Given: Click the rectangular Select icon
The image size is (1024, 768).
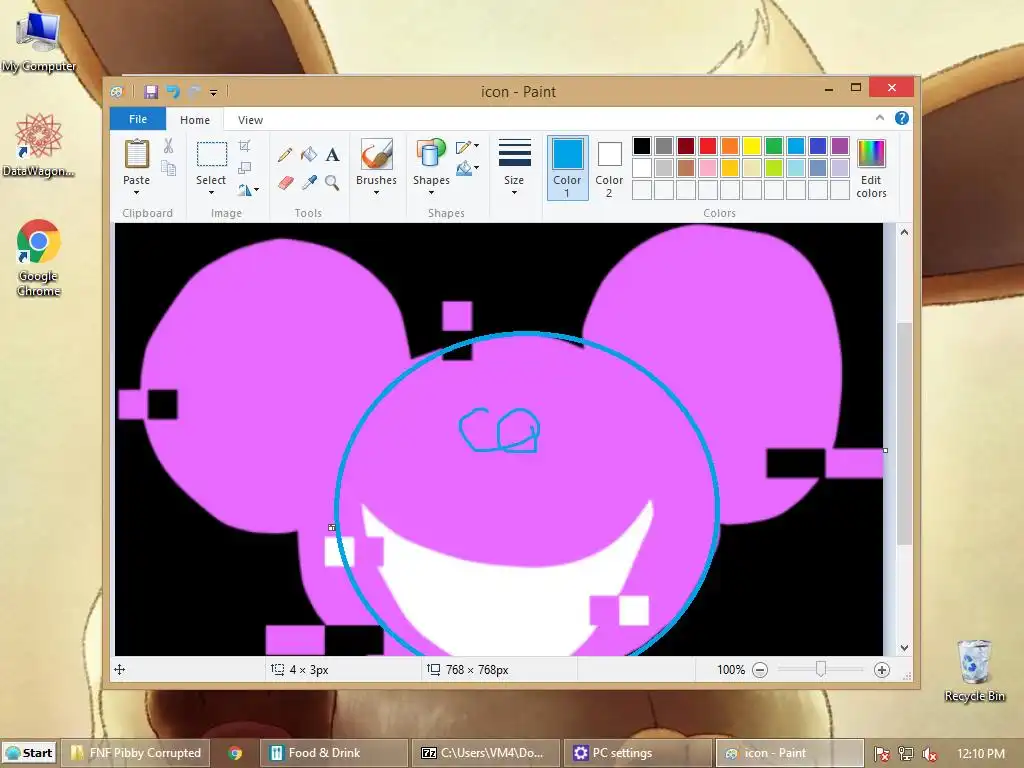Looking at the screenshot, I should click(x=212, y=155).
